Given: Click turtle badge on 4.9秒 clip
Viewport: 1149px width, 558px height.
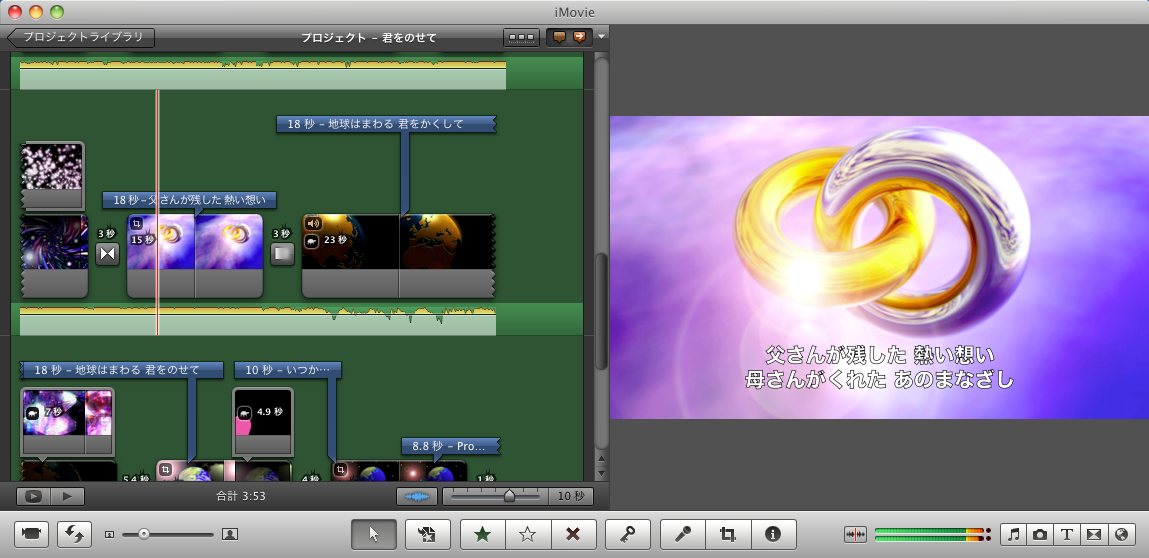Looking at the screenshot, I should click(245, 413).
